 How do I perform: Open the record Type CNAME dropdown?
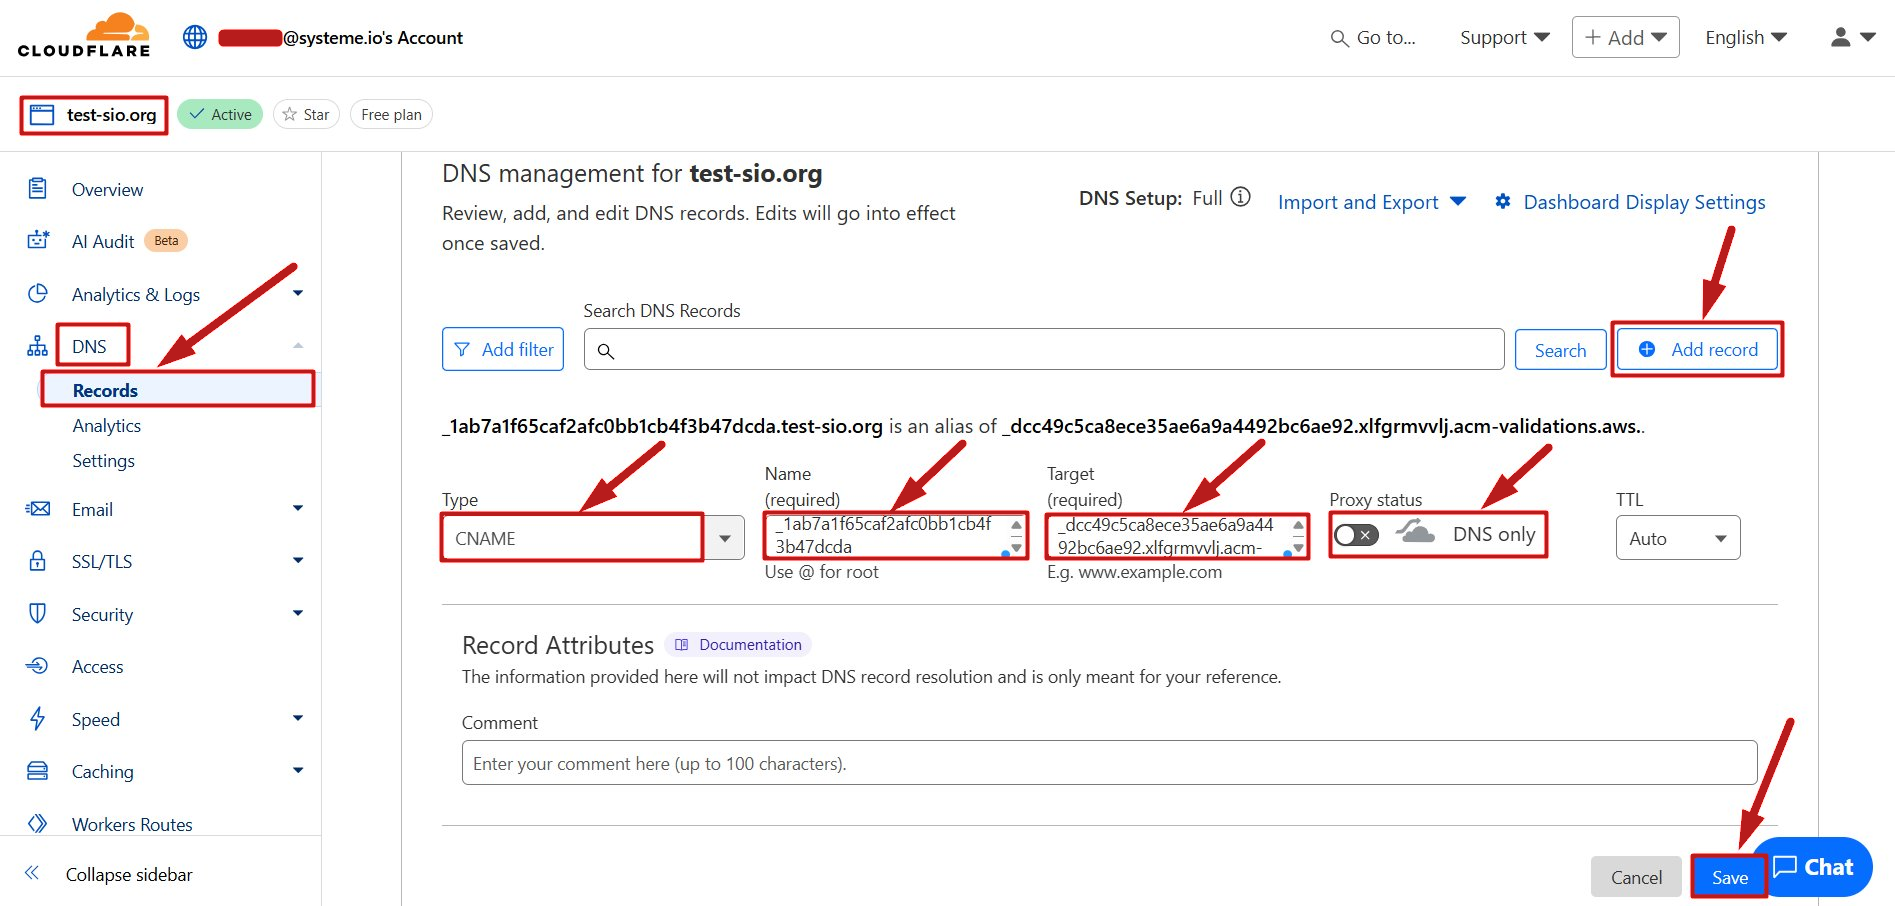click(x=592, y=538)
